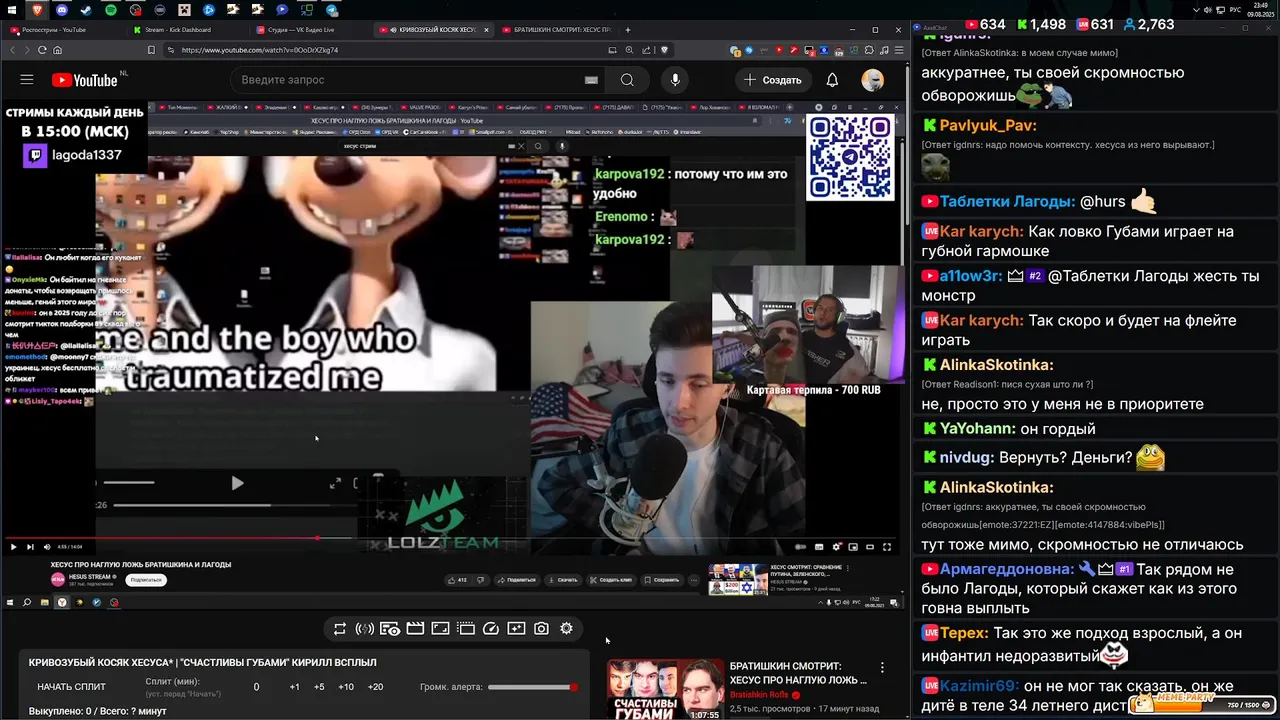Click the YouTube search magnifier button
This screenshot has width=1280, height=720.
tap(627, 80)
